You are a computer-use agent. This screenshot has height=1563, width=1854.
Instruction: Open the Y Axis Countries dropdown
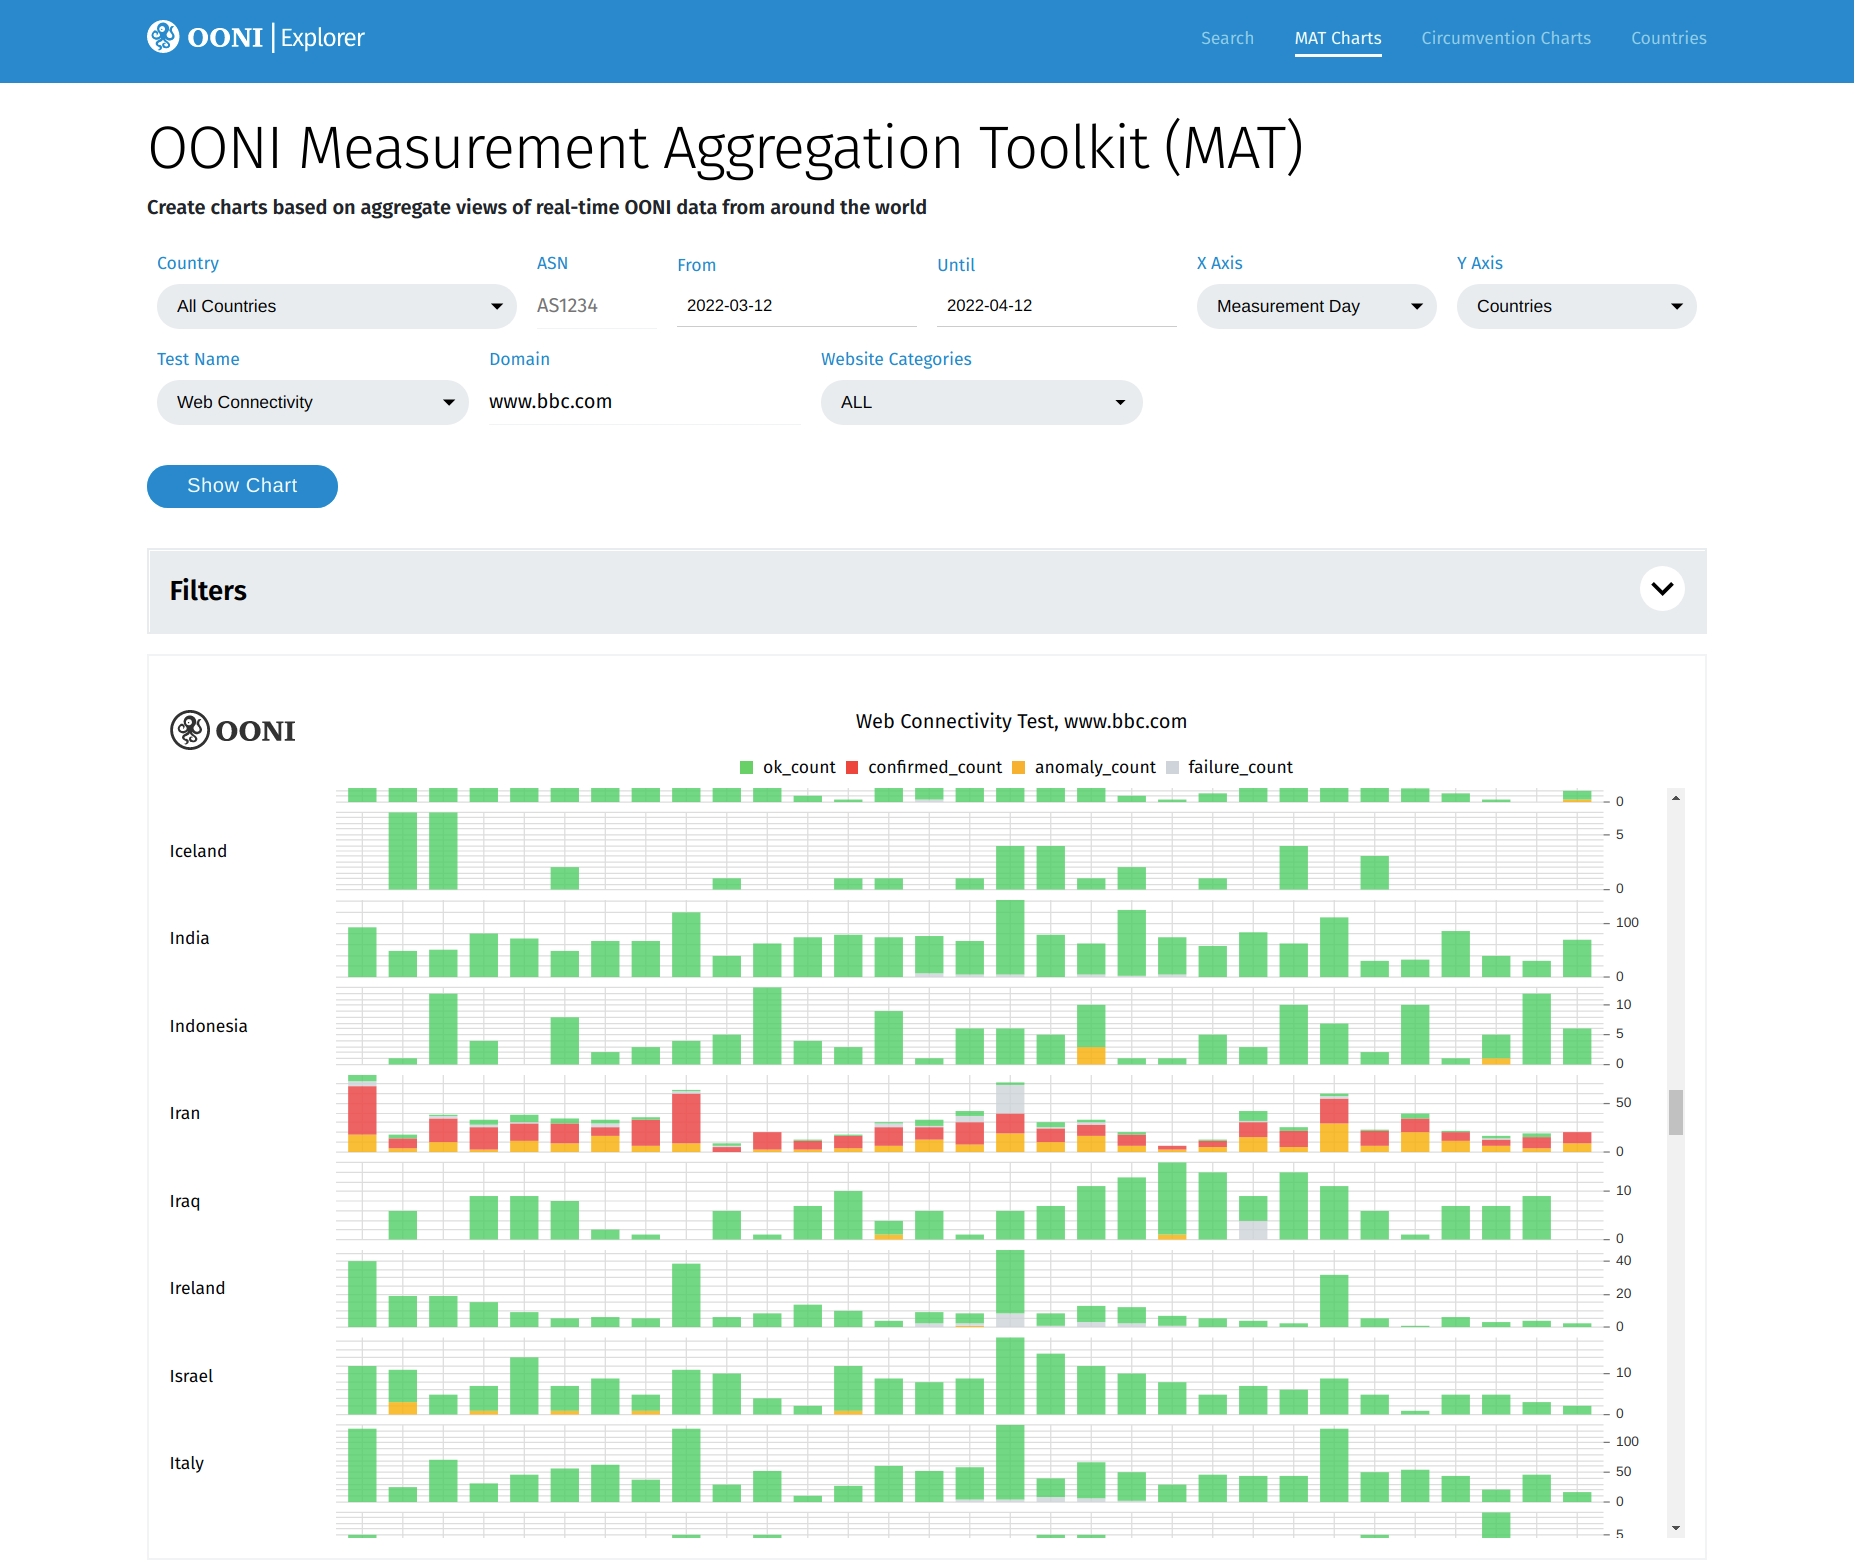point(1576,306)
